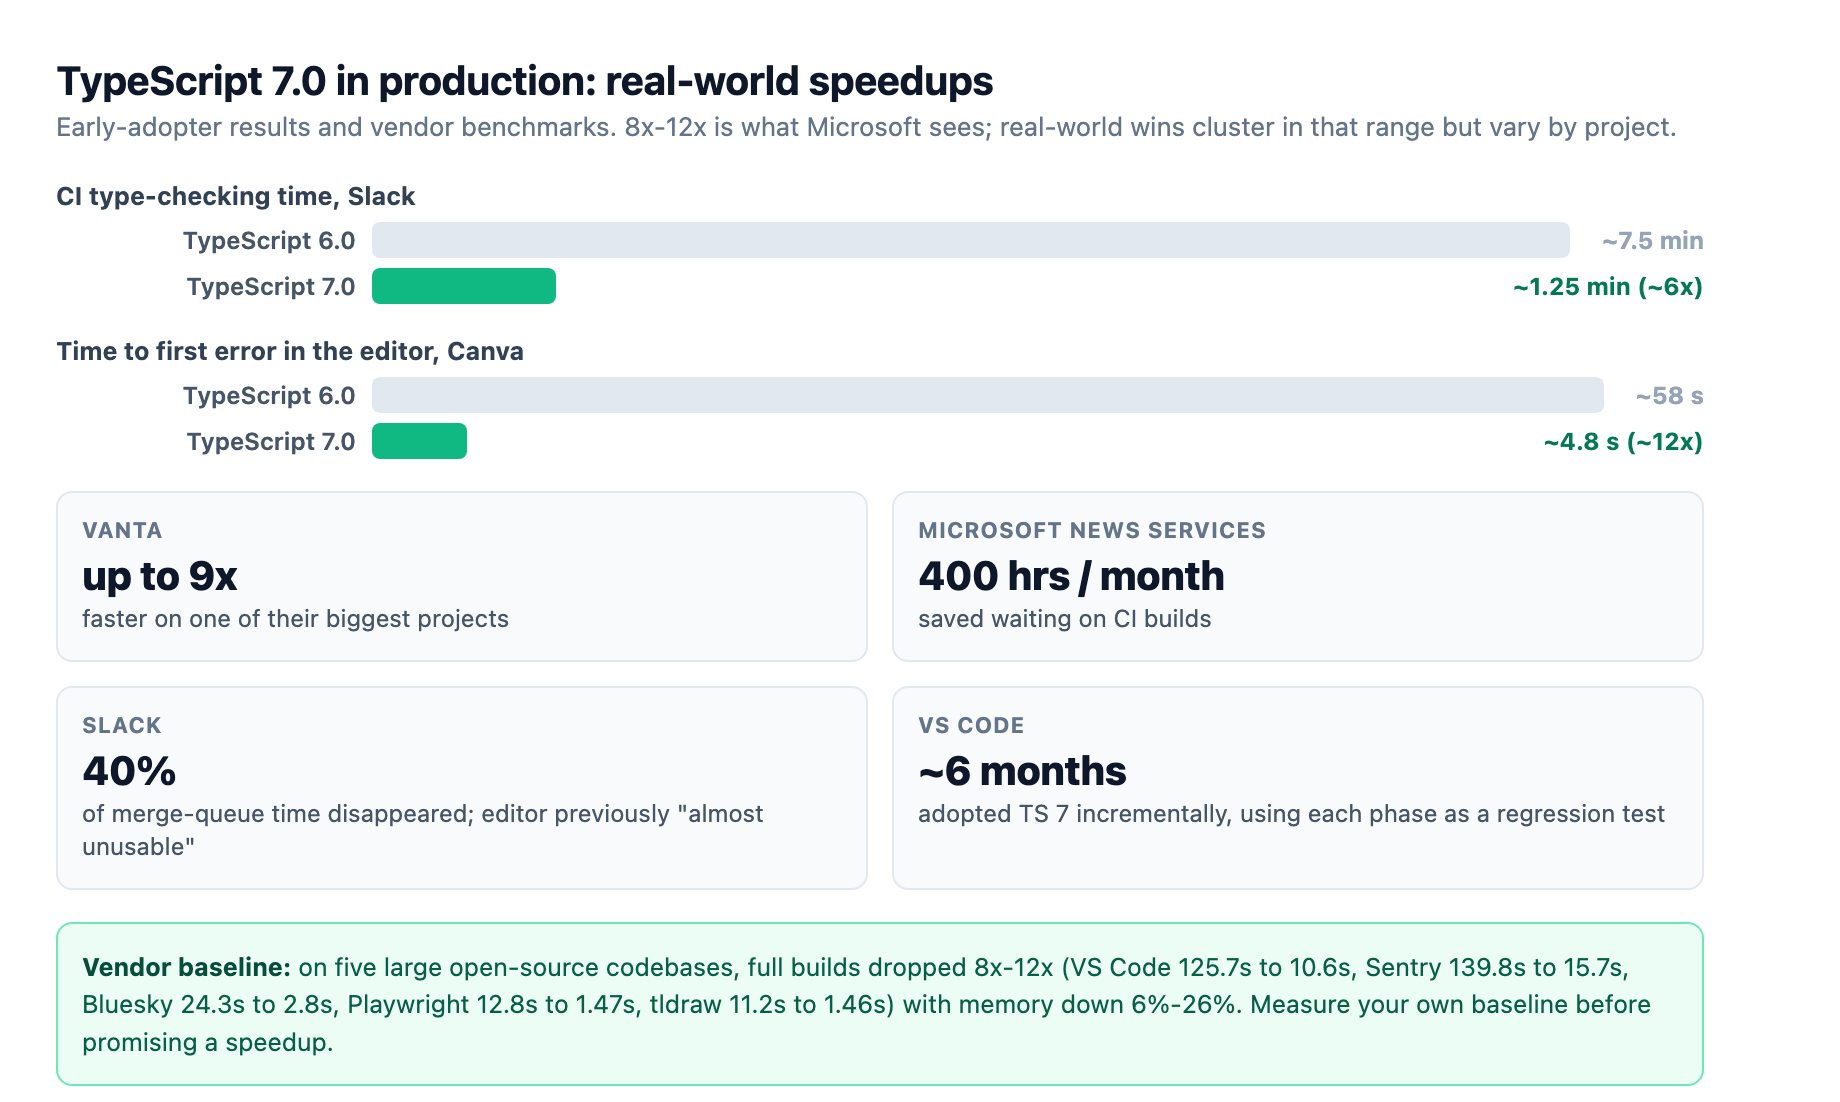Viewport: 1840px width, 1102px height.
Task: Click the gray TypeScript 6.0 bar for Canva
Action: (987, 395)
